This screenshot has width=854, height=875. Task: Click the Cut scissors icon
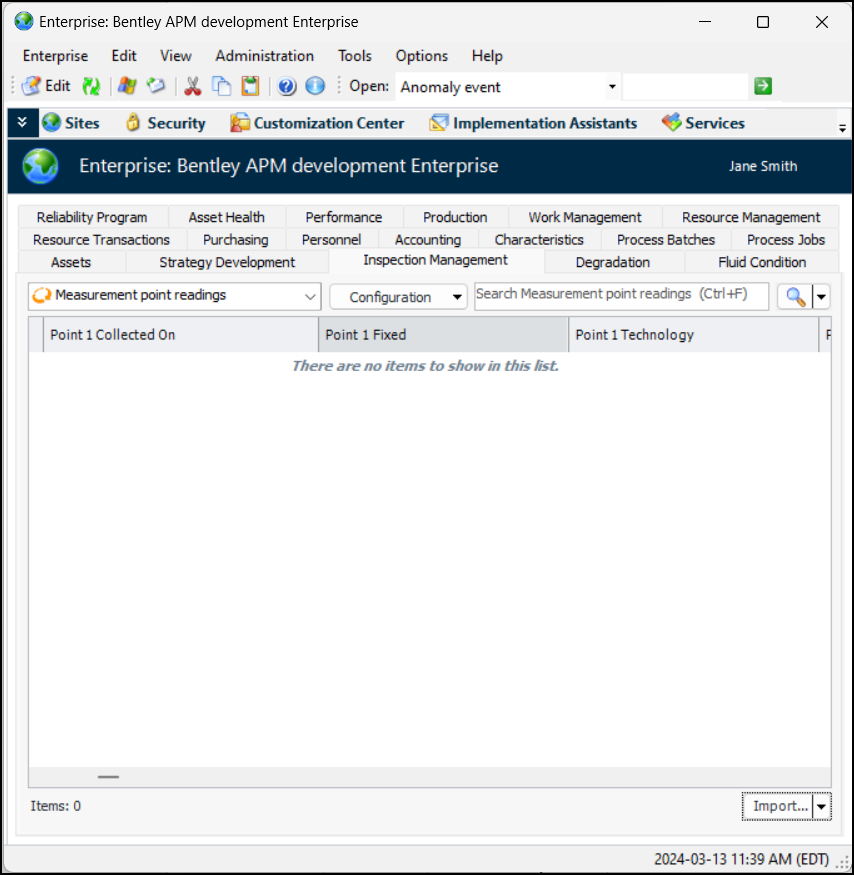coord(193,86)
